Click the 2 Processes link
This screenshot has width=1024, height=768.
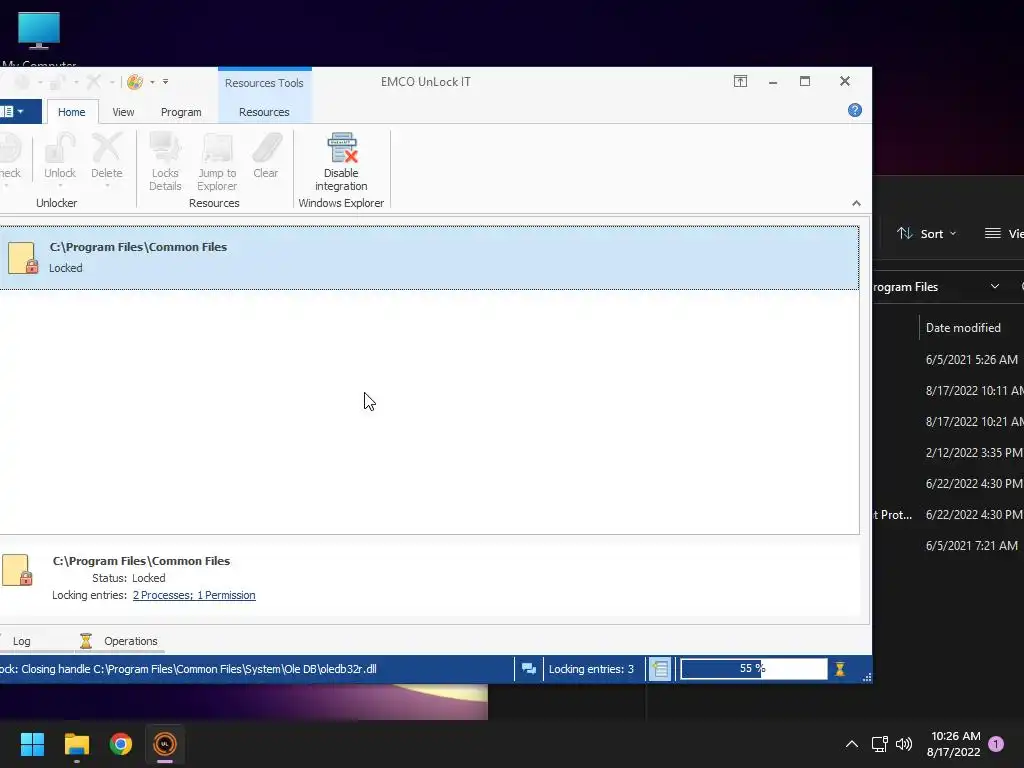tap(163, 595)
